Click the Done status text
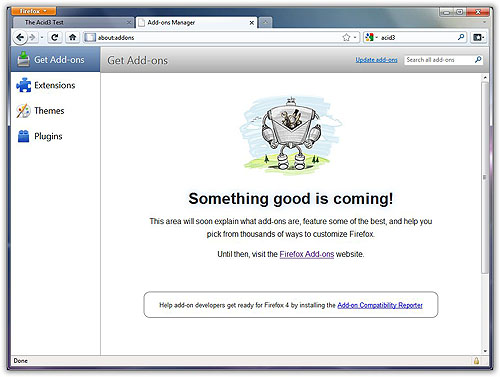 (x=21, y=361)
